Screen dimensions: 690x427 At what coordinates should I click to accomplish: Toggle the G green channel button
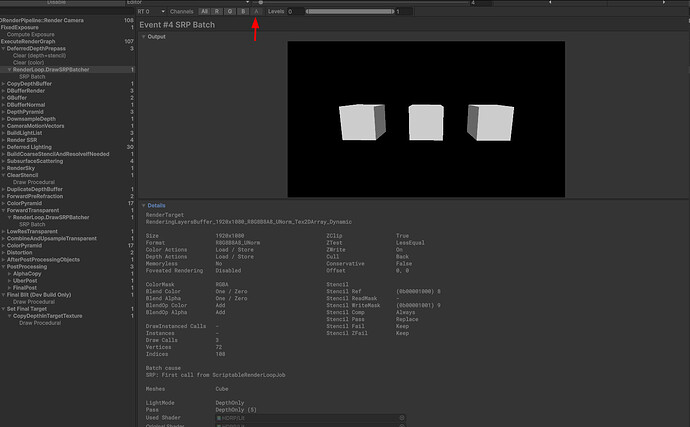pyautogui.click(x=232, y=11)
